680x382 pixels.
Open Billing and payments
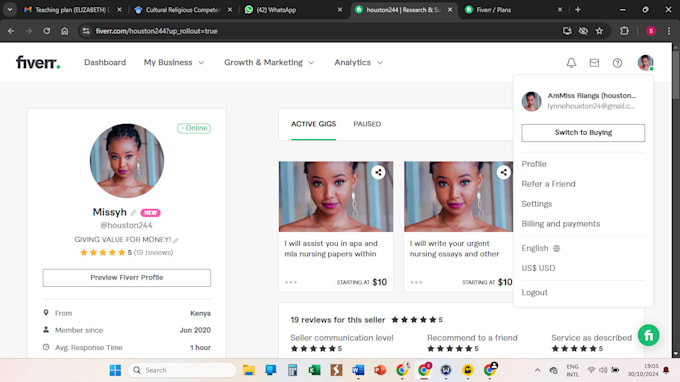point(561,224)
